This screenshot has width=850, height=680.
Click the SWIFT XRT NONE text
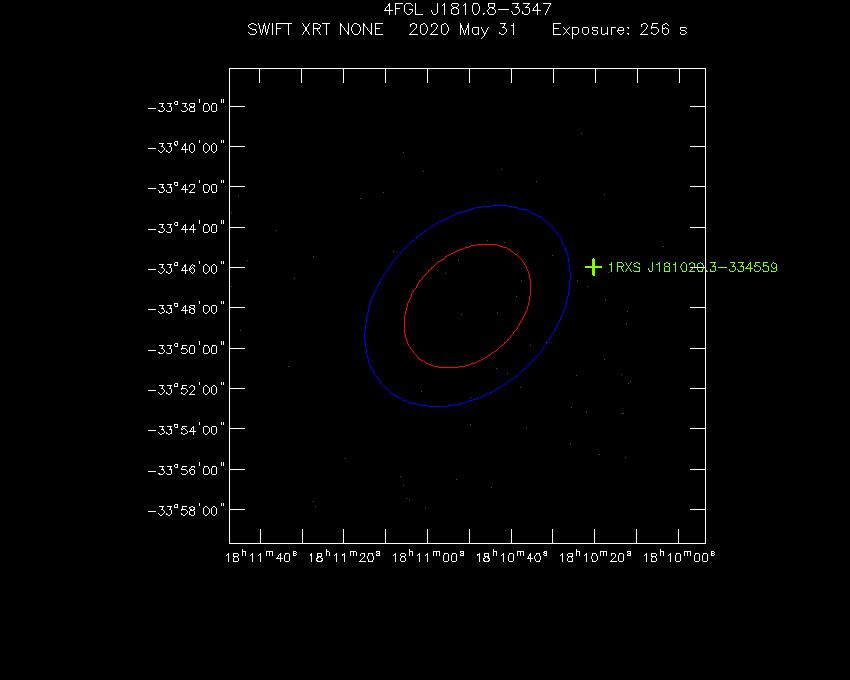tap(315, 29)
